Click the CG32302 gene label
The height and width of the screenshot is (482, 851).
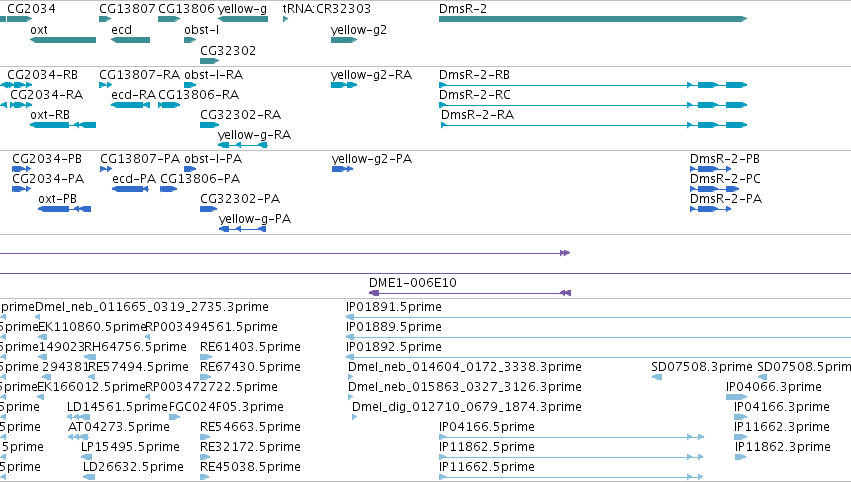[x=228, y=50]
